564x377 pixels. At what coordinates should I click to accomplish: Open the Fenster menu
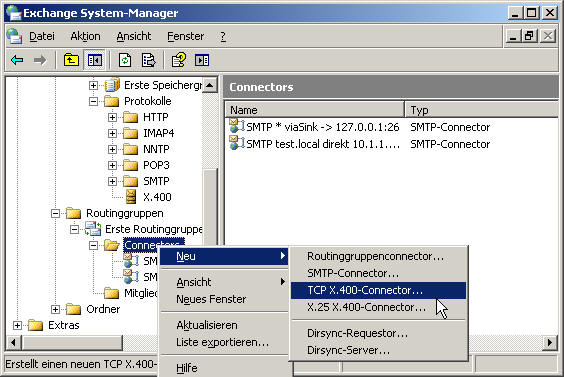tap(186, 36)
